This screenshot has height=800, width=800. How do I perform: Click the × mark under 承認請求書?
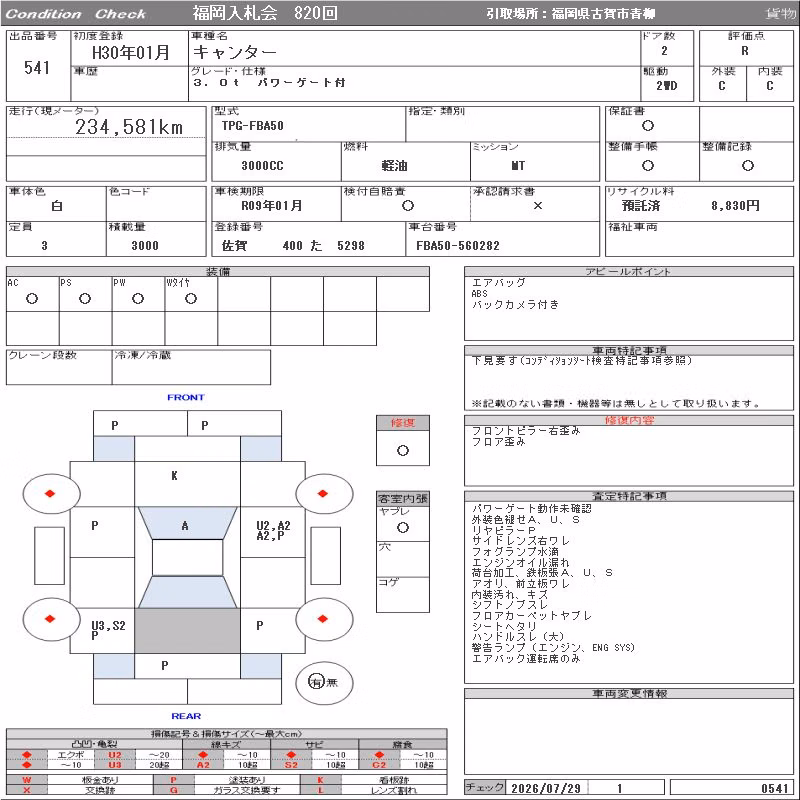(x=537, y=206)
